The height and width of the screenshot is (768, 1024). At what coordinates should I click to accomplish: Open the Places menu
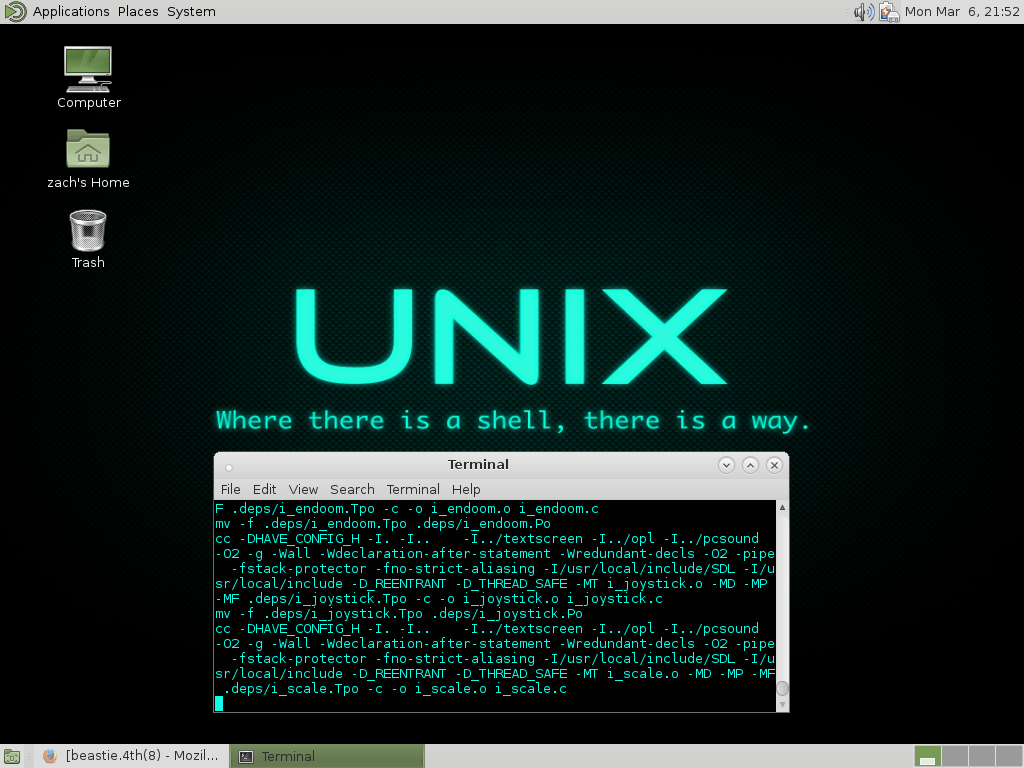coord(137,11)
